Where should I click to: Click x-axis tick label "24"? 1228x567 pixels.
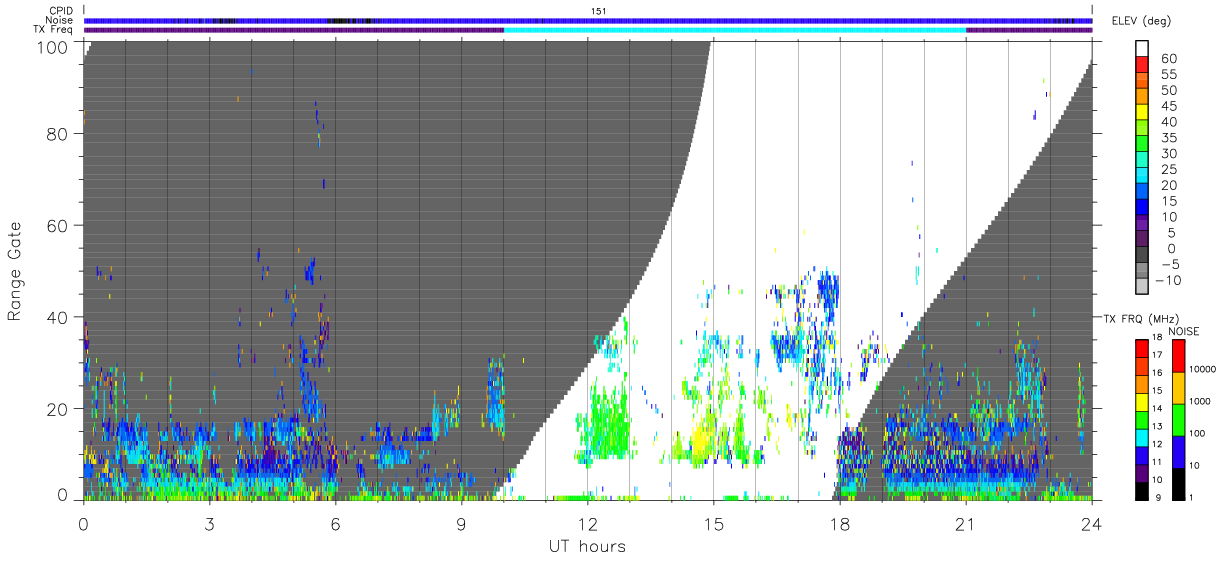click(1091, 523)
